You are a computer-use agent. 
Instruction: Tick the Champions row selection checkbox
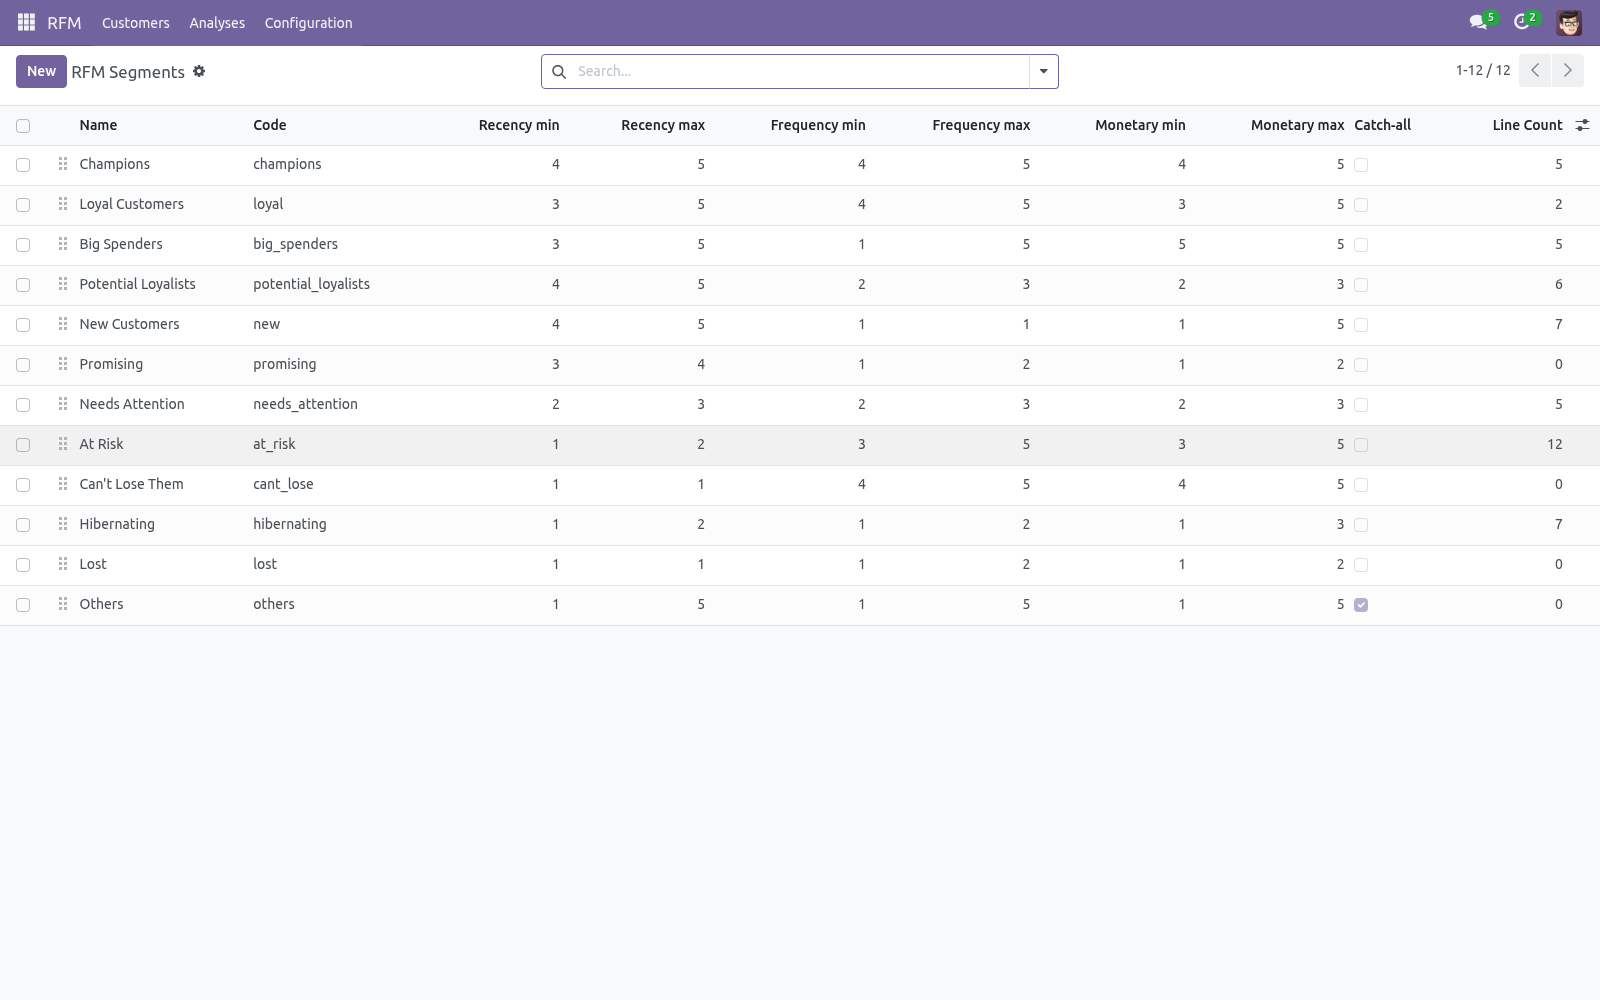23,165
